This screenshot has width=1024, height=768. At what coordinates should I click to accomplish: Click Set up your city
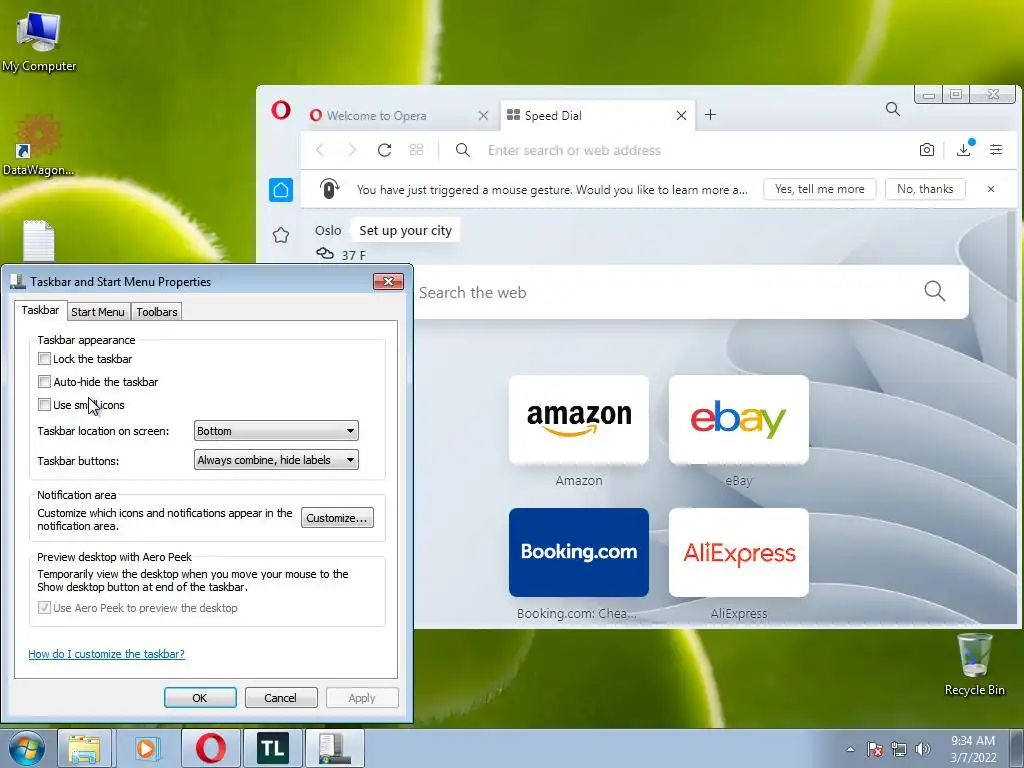(x=405, y=231)
